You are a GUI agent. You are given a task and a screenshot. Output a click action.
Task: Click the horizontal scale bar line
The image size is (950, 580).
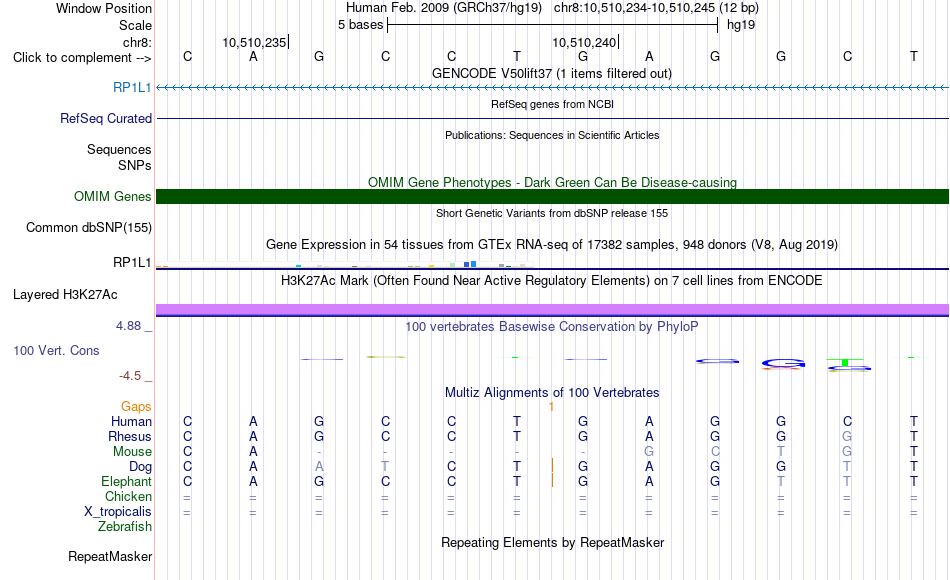(553, 25)
